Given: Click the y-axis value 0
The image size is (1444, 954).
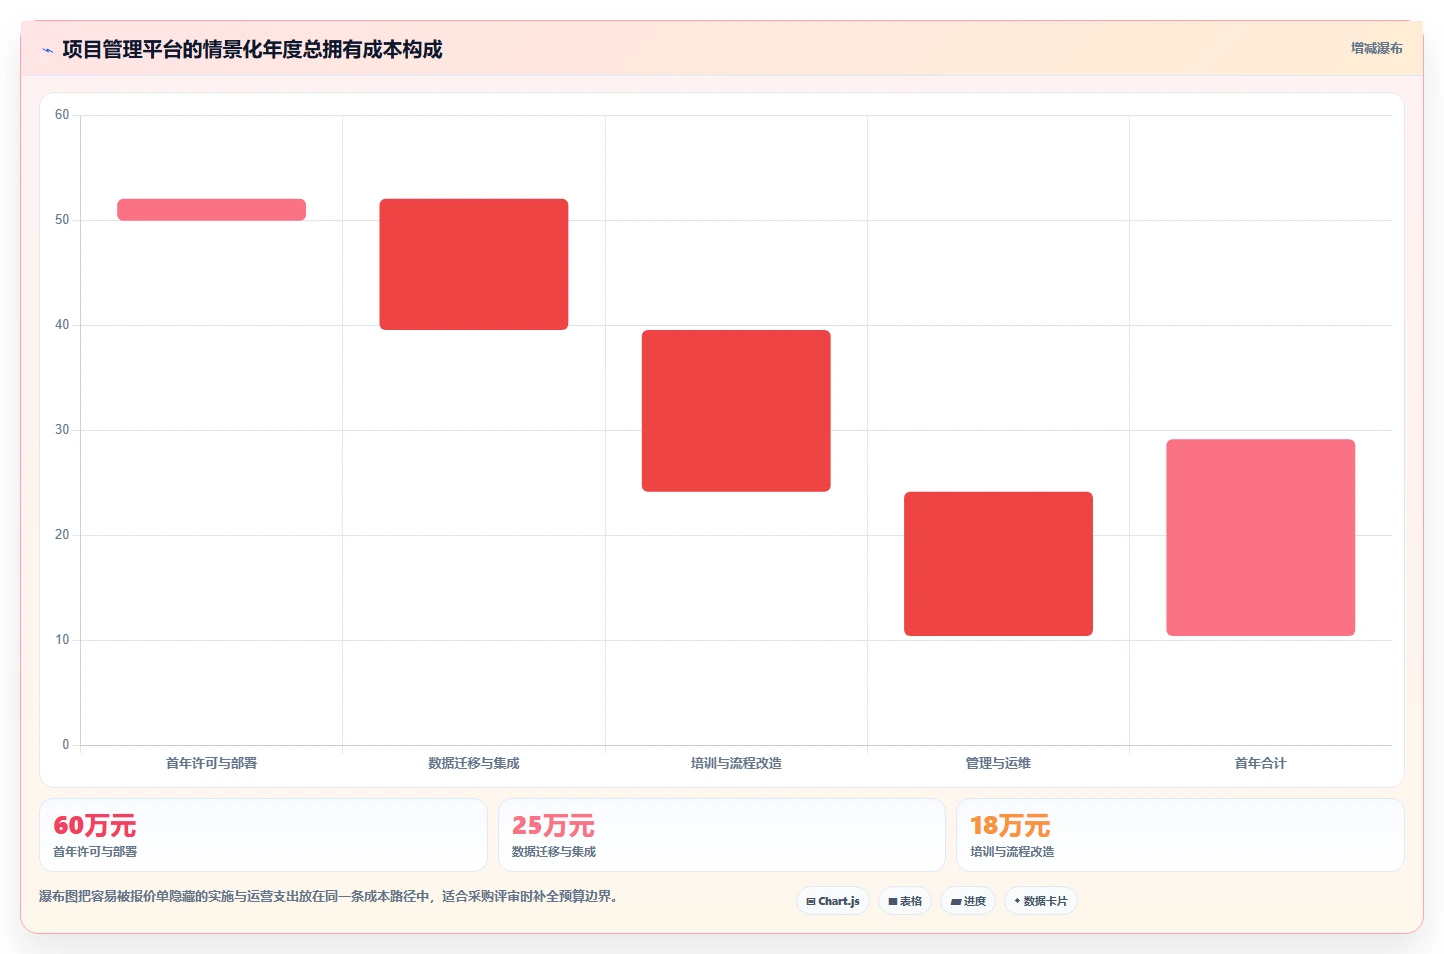Looking at the screenshot, I should (66, 745).
